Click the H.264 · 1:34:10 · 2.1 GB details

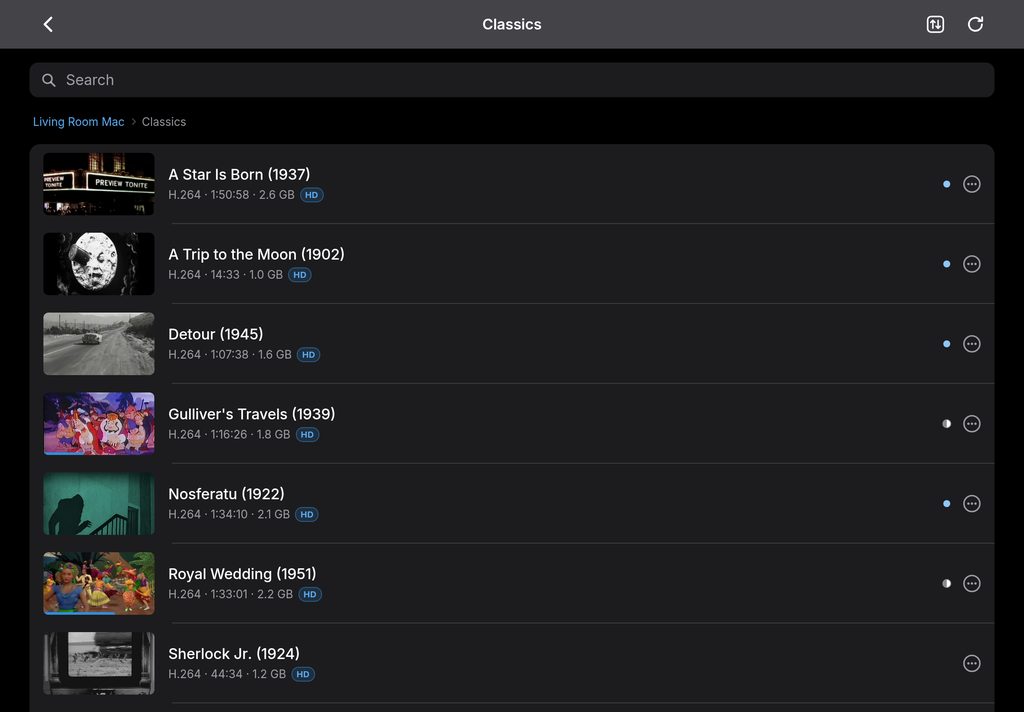tap(229, 515)
